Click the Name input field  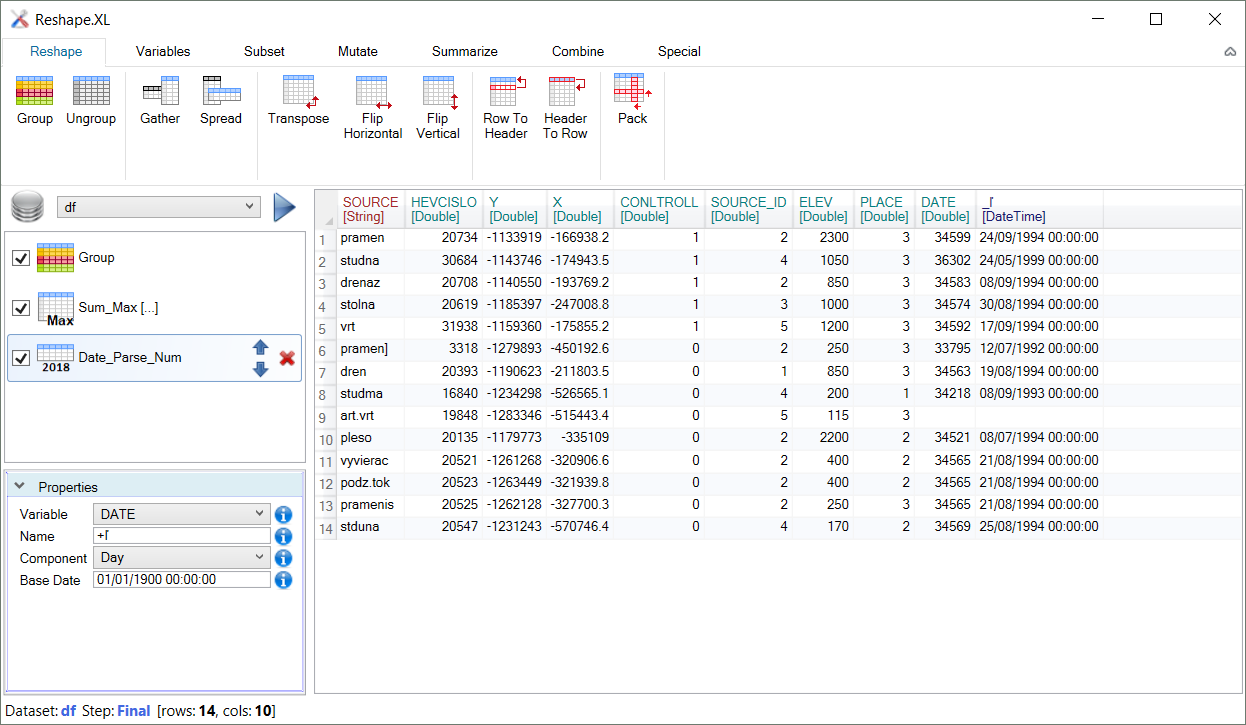[181, 536]
